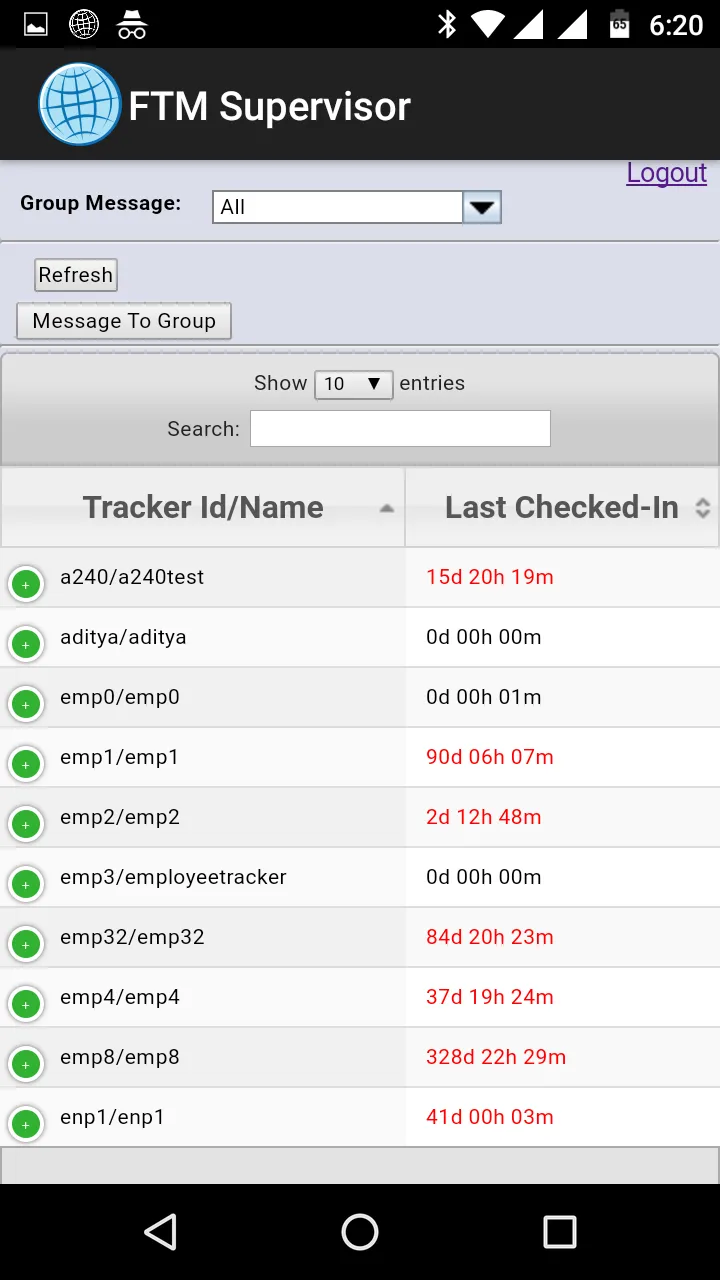The image size is (720, 1280).
Task: Click the 90d 06h 07m check-in value
Action: click(x=490, y=757)
